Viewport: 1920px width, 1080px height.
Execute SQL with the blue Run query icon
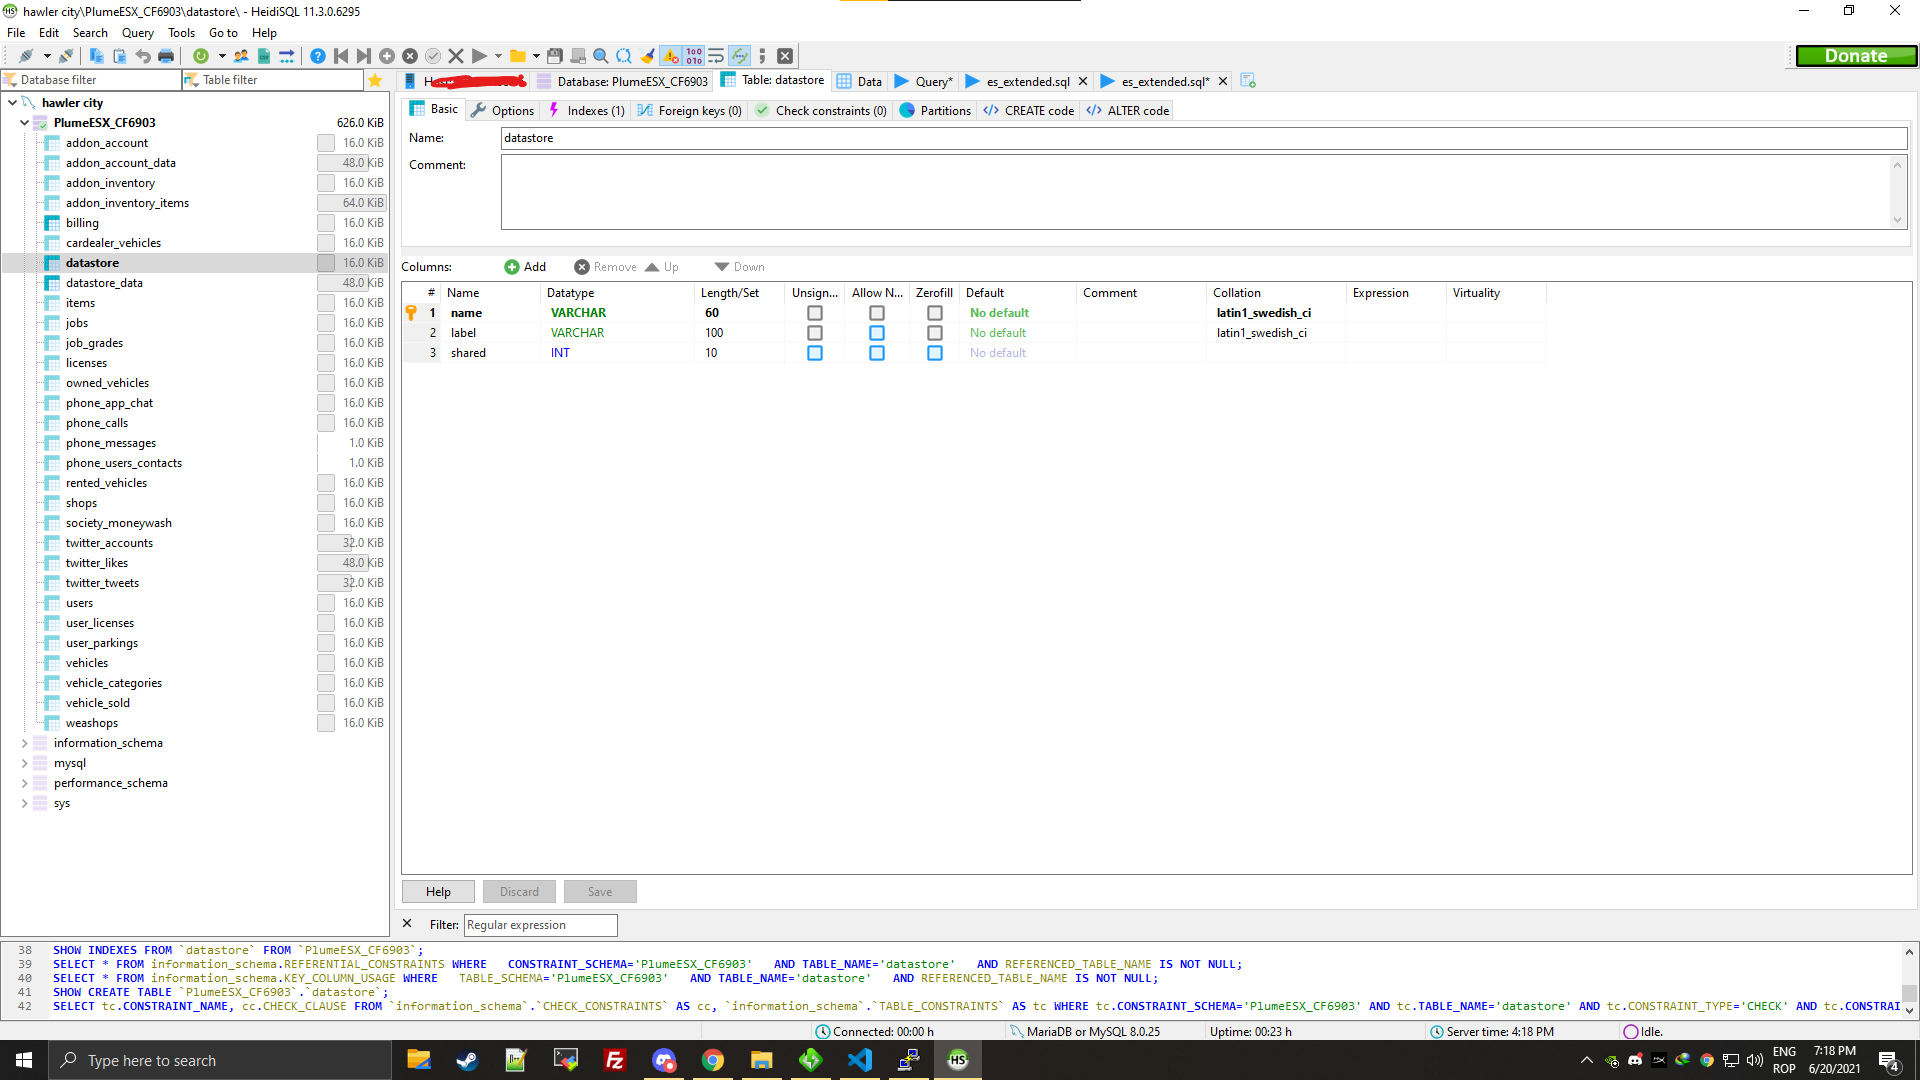point(478,56)
